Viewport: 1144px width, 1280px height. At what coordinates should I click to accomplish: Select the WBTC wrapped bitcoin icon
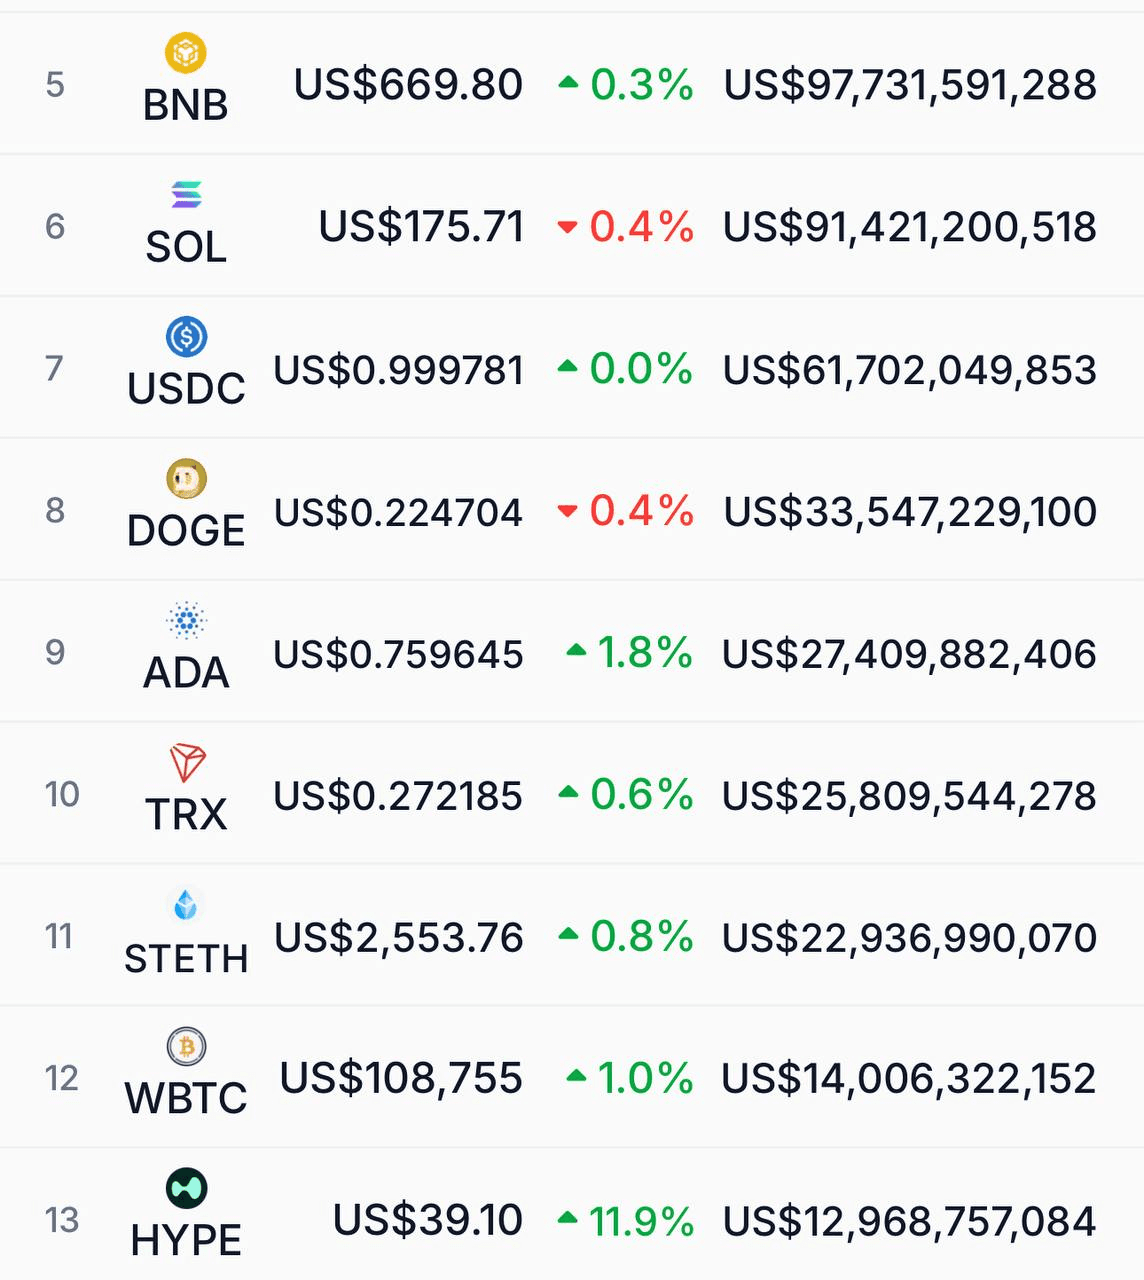(186, 1047)
